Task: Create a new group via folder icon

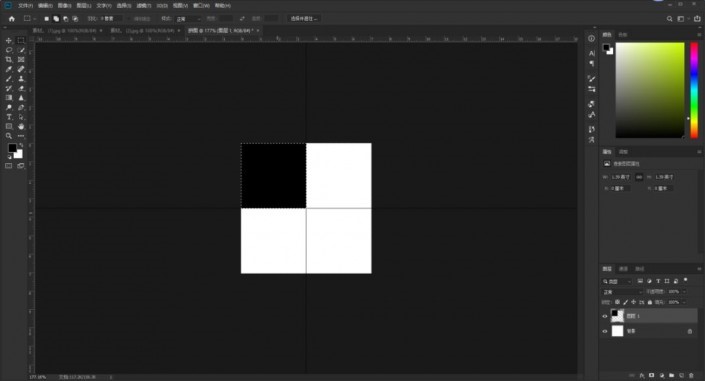Action: [x=672, y=375]
